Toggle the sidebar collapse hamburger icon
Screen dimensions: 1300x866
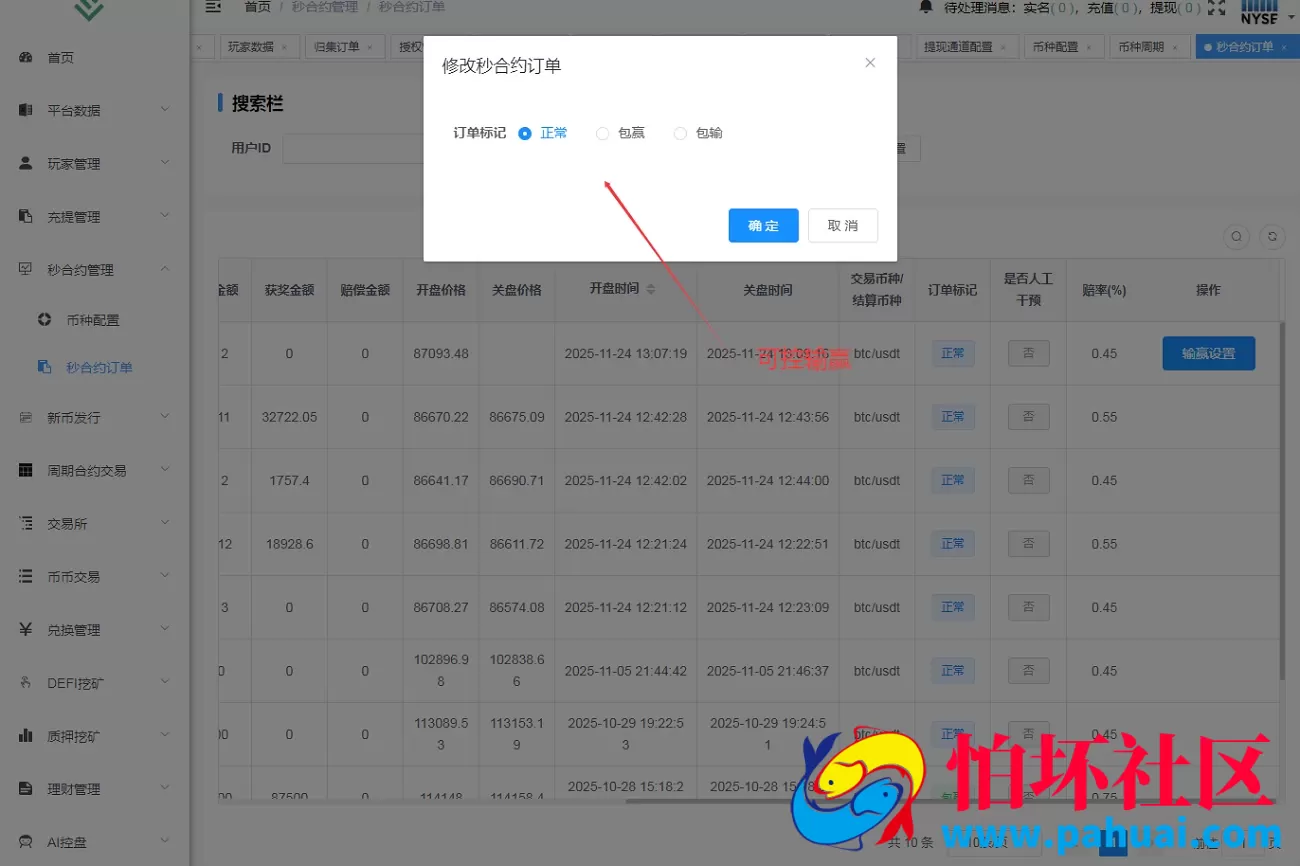[213, 7]
